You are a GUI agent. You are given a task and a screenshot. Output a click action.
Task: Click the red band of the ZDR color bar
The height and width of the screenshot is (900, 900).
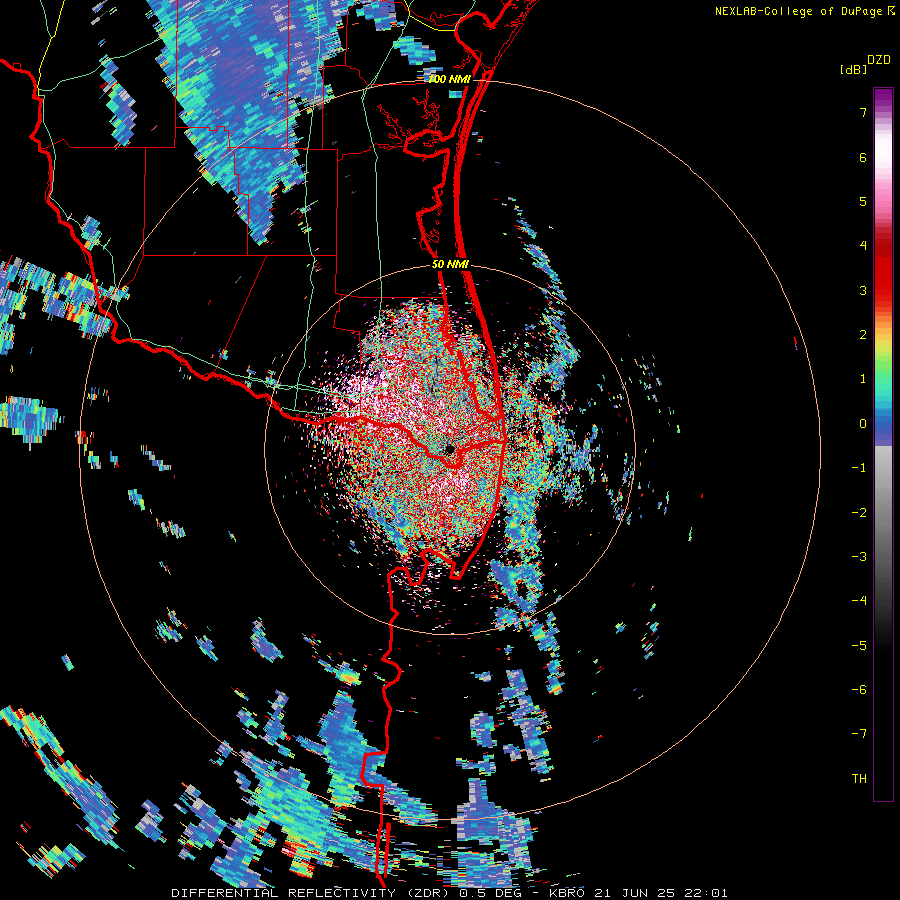tap(883, 276)
